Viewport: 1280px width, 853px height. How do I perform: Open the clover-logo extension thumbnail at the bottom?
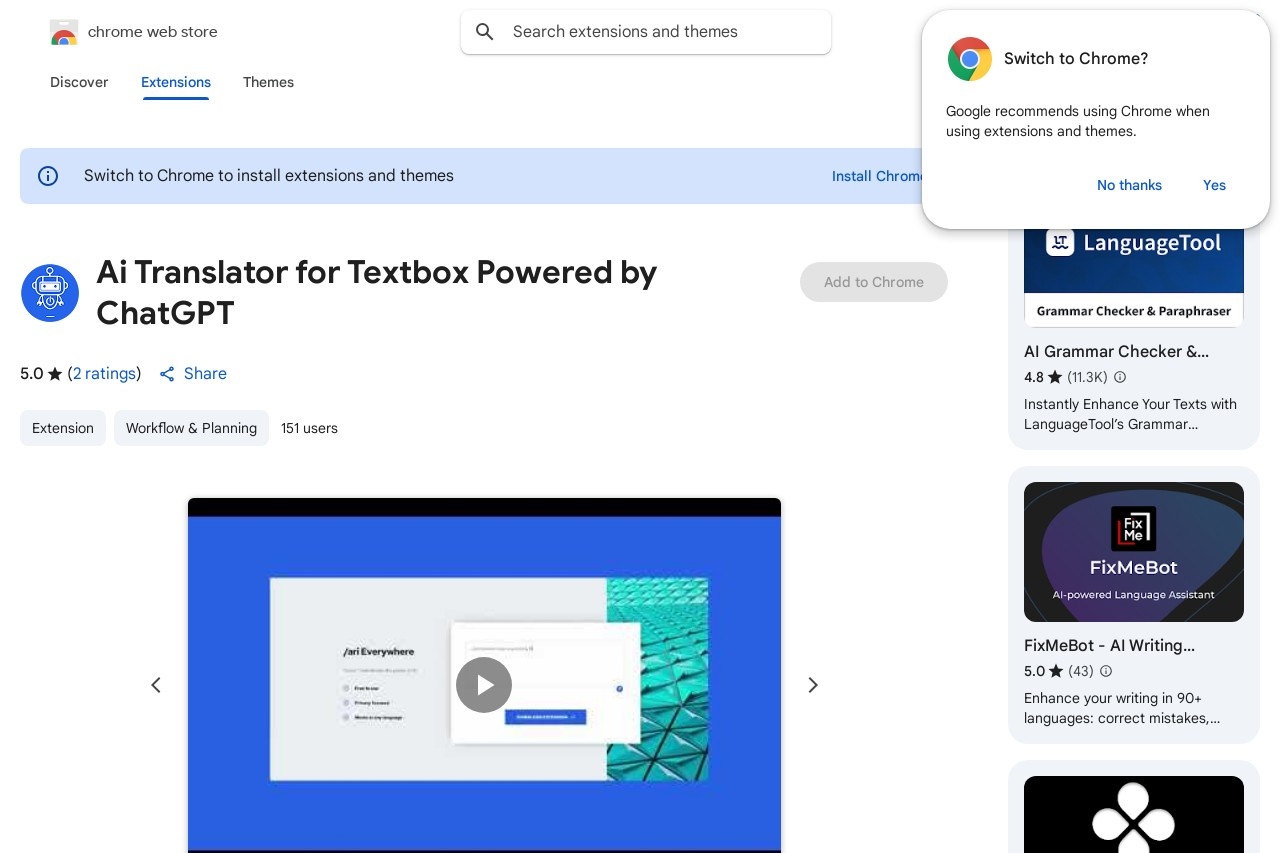tap(1134, 814)
